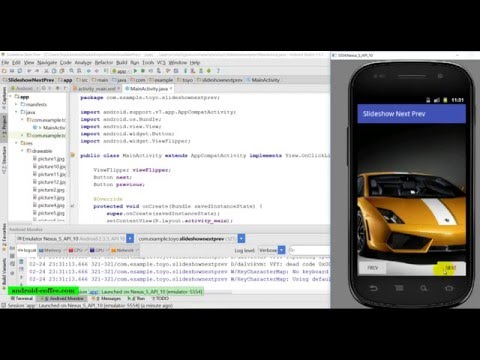480x360 pixels.
Task: Tap the PREV button in emulator
Action: pos(372,268)
